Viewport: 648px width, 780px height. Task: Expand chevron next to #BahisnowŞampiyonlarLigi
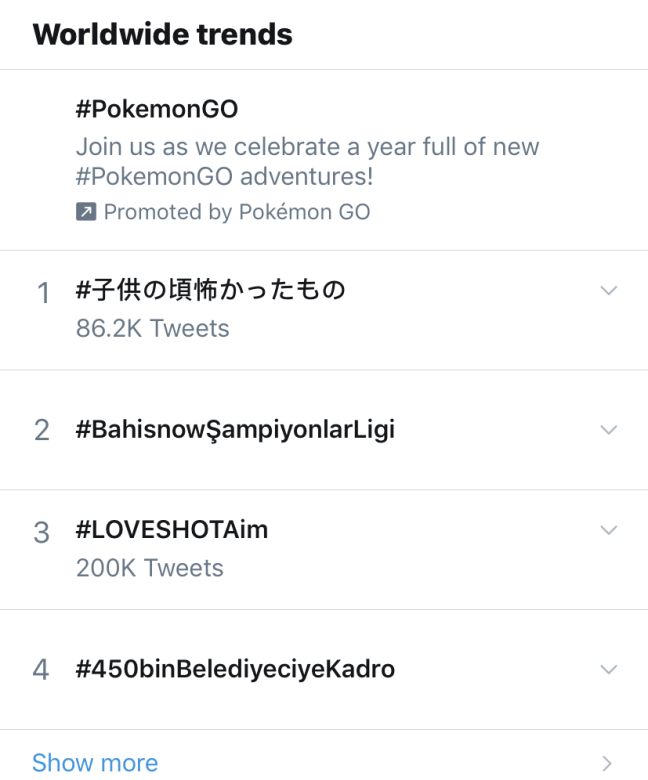(x=608, y=430)
